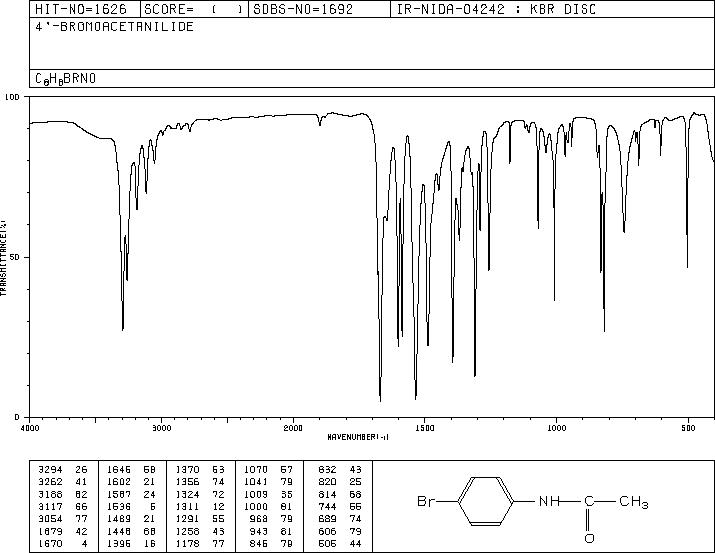The image size is (715, 553).
Task: Select peak value 689 in the table
Action: (327, 519)
